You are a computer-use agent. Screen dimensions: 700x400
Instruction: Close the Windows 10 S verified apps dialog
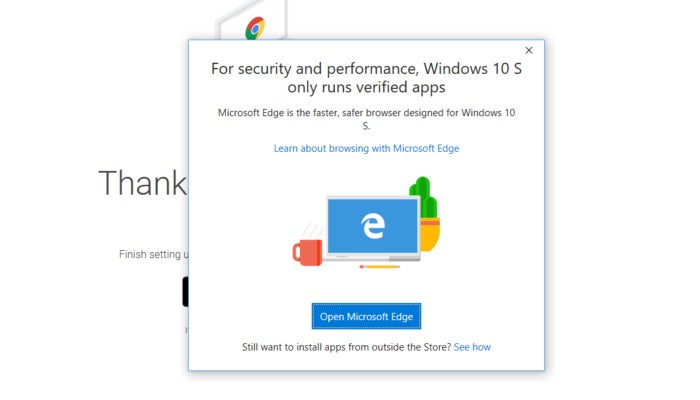coord(529,50)
